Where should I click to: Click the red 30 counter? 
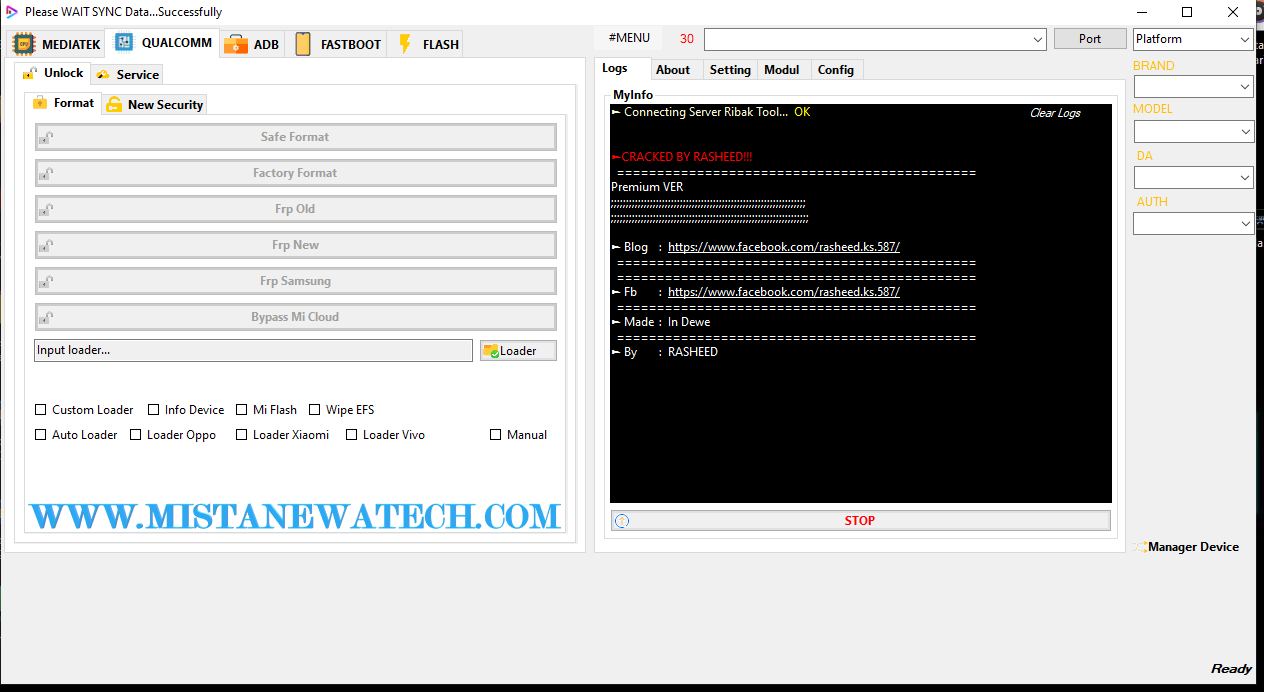[x=687, y=39]
